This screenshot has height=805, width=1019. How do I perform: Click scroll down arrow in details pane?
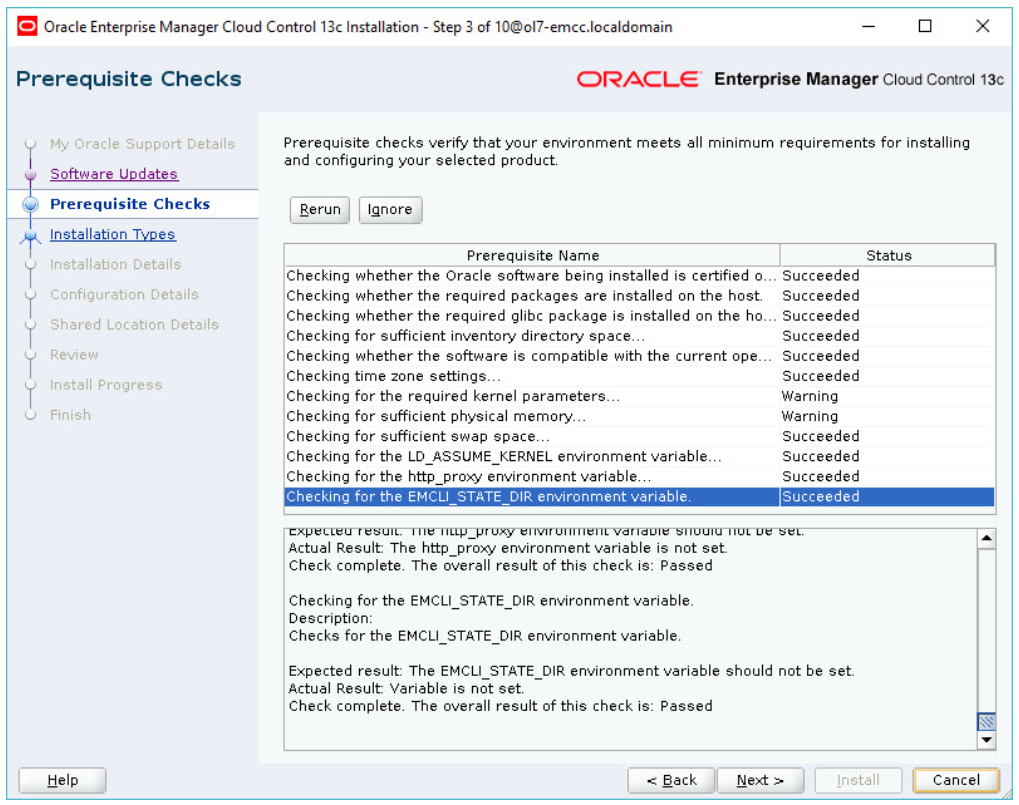(x=987, y=739)
